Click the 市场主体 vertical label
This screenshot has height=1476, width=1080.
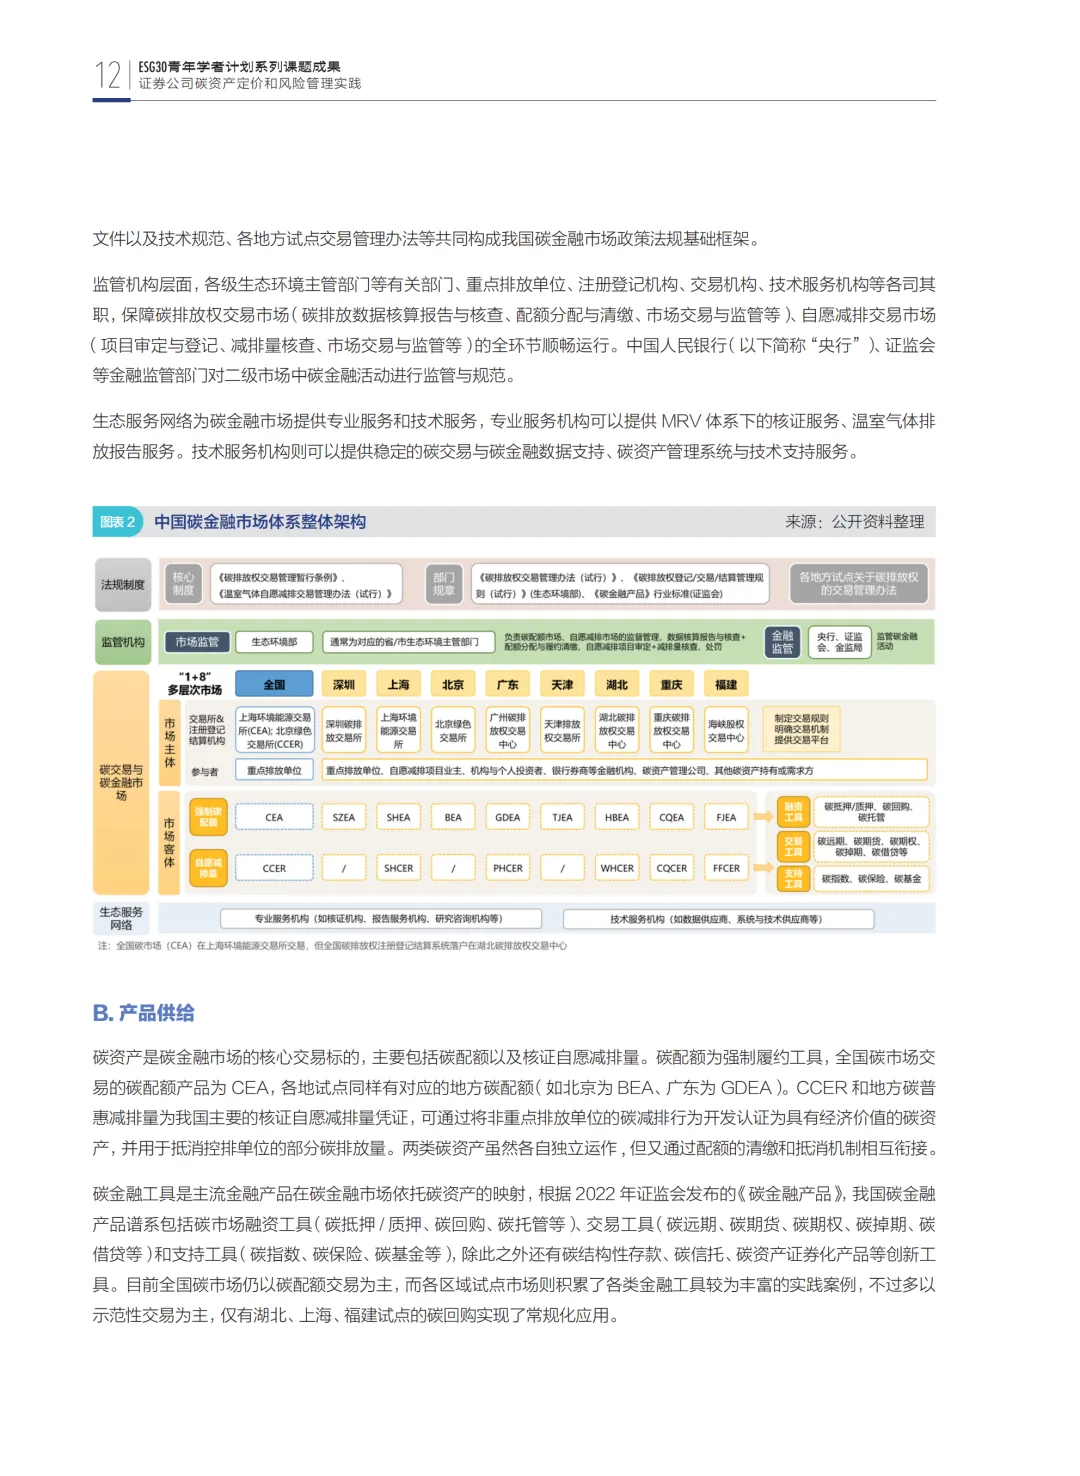pyautogui.click(x=169, y=742)
